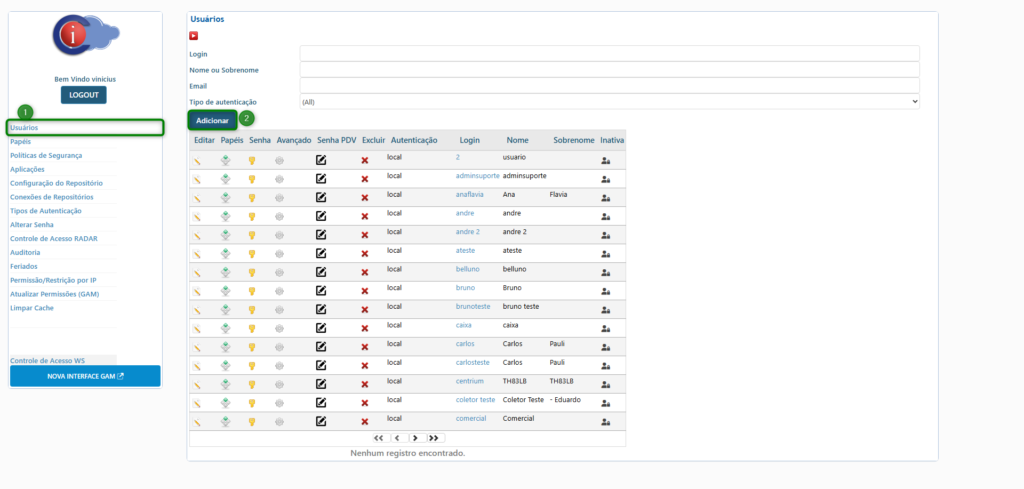Open Senha PDV edit icon for bruno
The height and width of the screenshot is (489, 1024).
321,291
